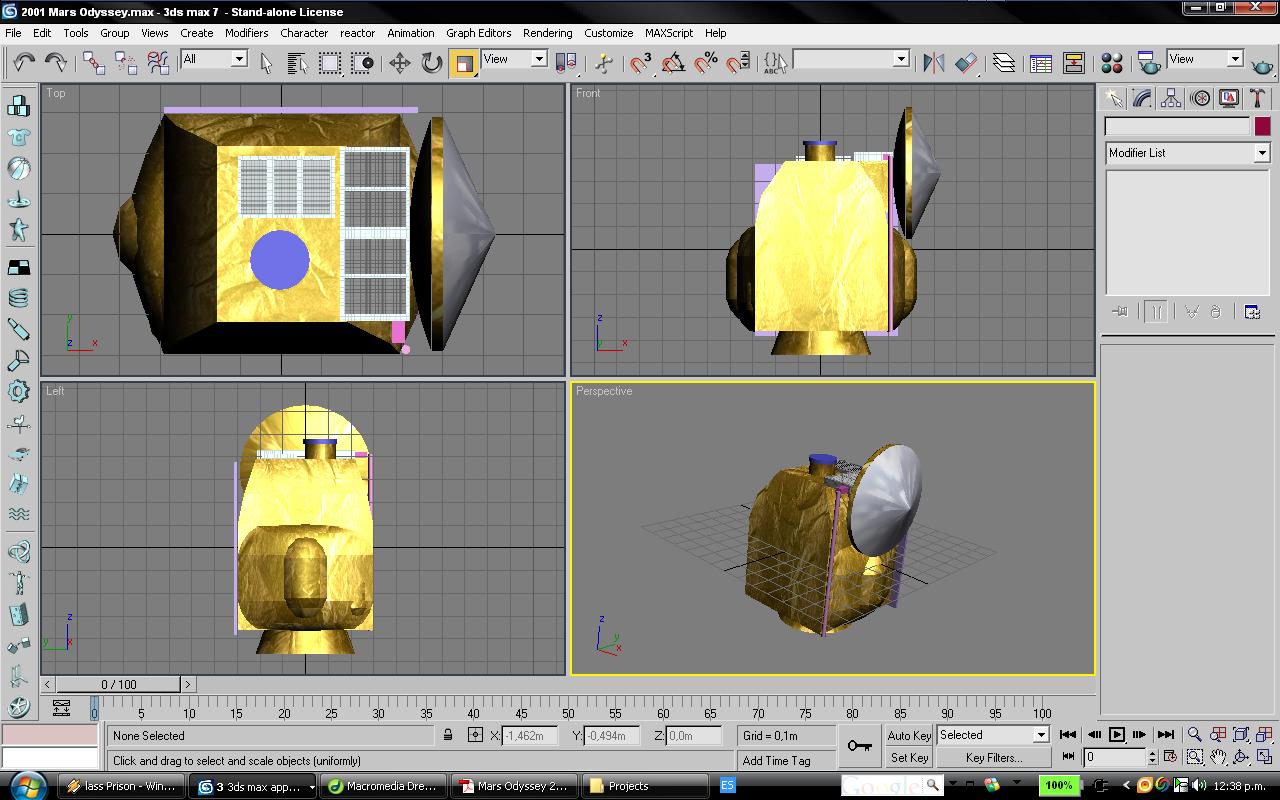Click the object color swatch
Image resolution: width=1280 pixels, height=800 pixels.
click(x=1262, y=126)
